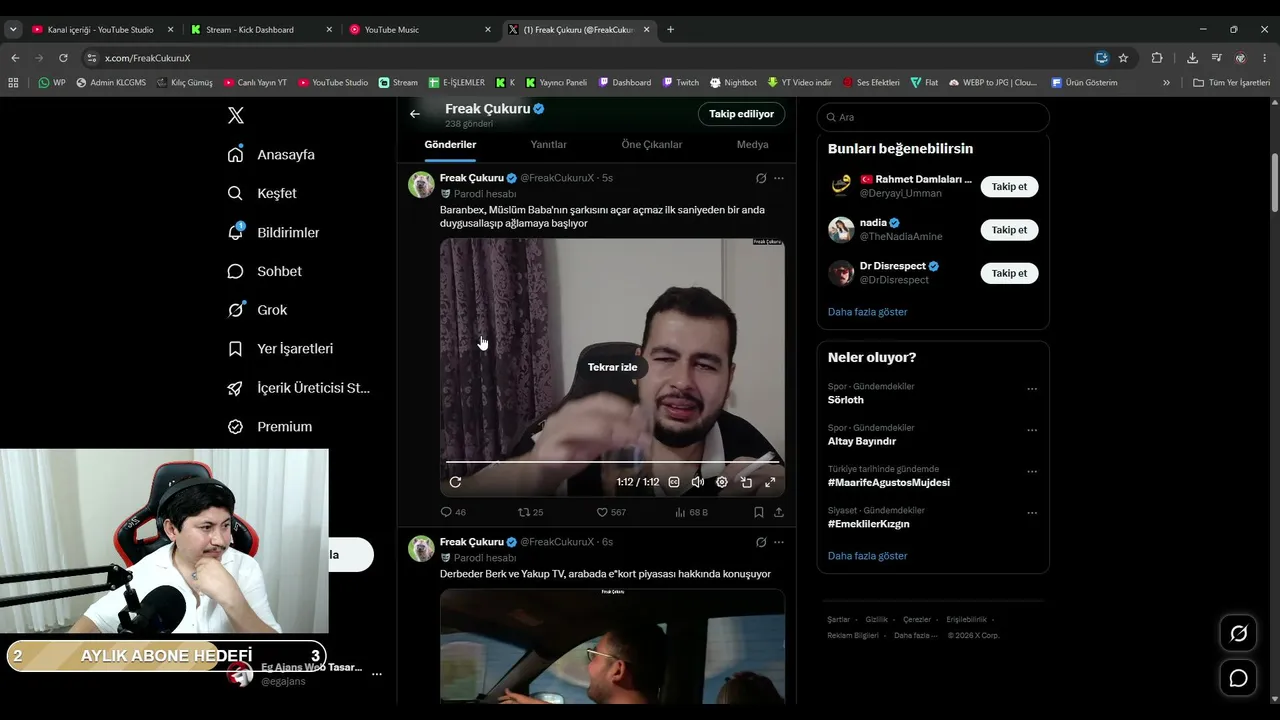Follow Dr Disrespect with 'Takip et'
This screenshot has height=720, width=1280.
coord(1009,273)
